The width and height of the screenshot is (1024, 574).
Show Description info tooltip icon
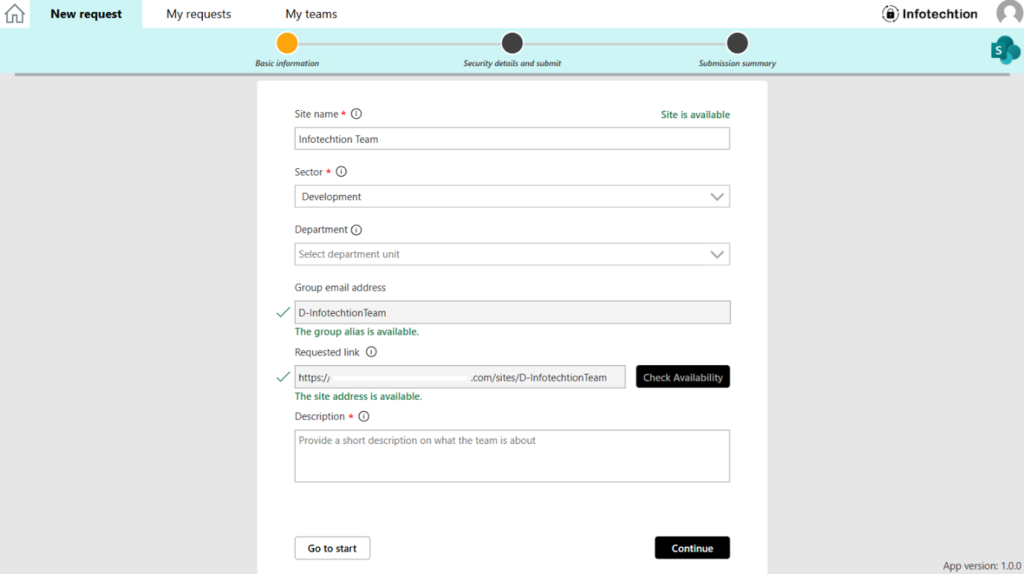(364, 417)
